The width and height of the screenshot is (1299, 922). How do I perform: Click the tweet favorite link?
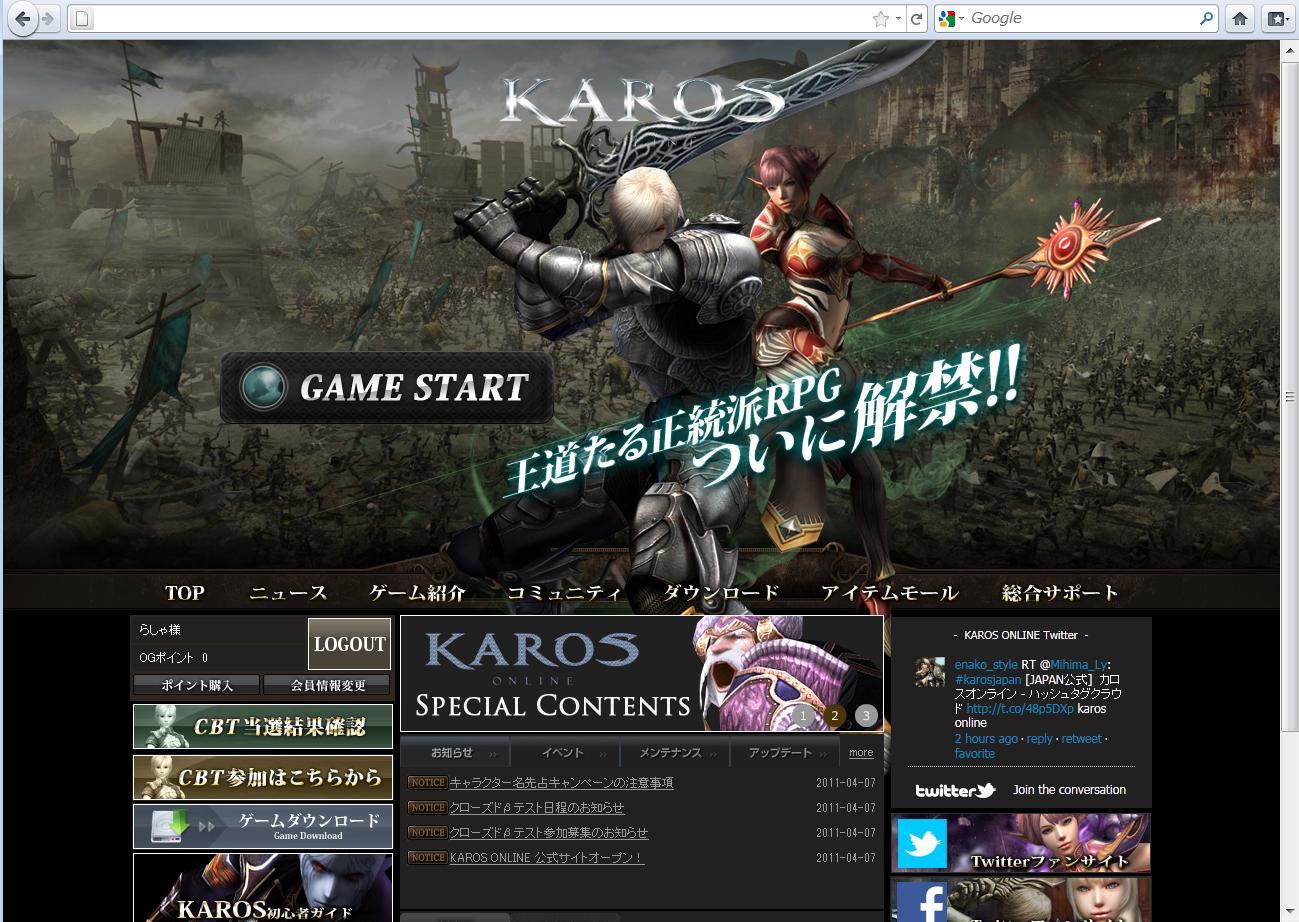coord(975,754)
